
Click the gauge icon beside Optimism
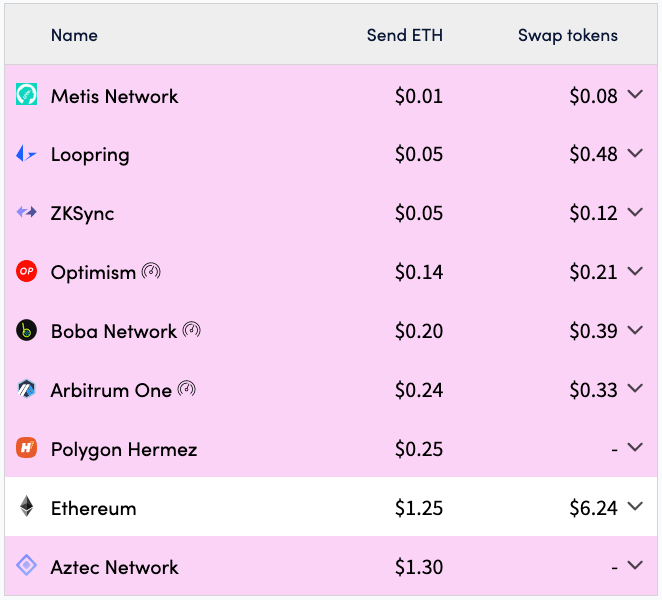pyautogui.click(x=151, y=271)
